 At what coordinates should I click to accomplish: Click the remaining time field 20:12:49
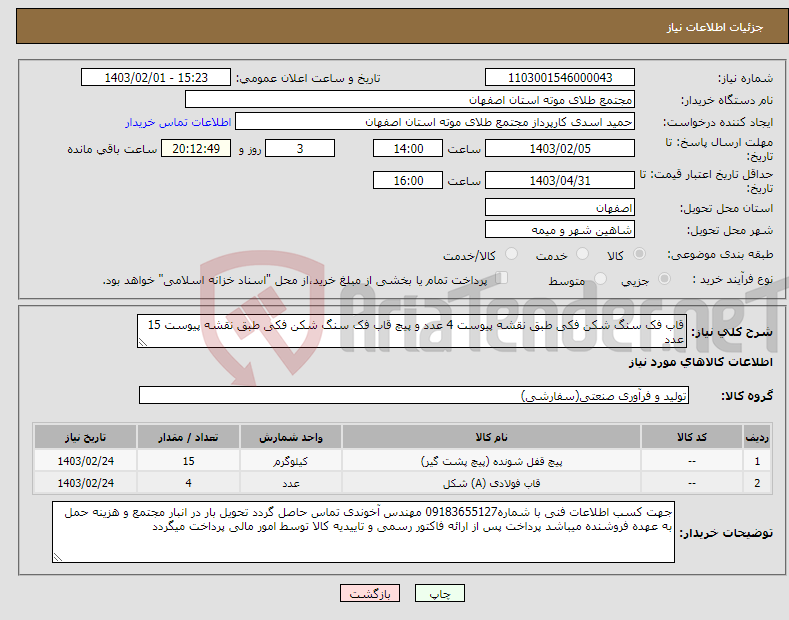(196, 148)
